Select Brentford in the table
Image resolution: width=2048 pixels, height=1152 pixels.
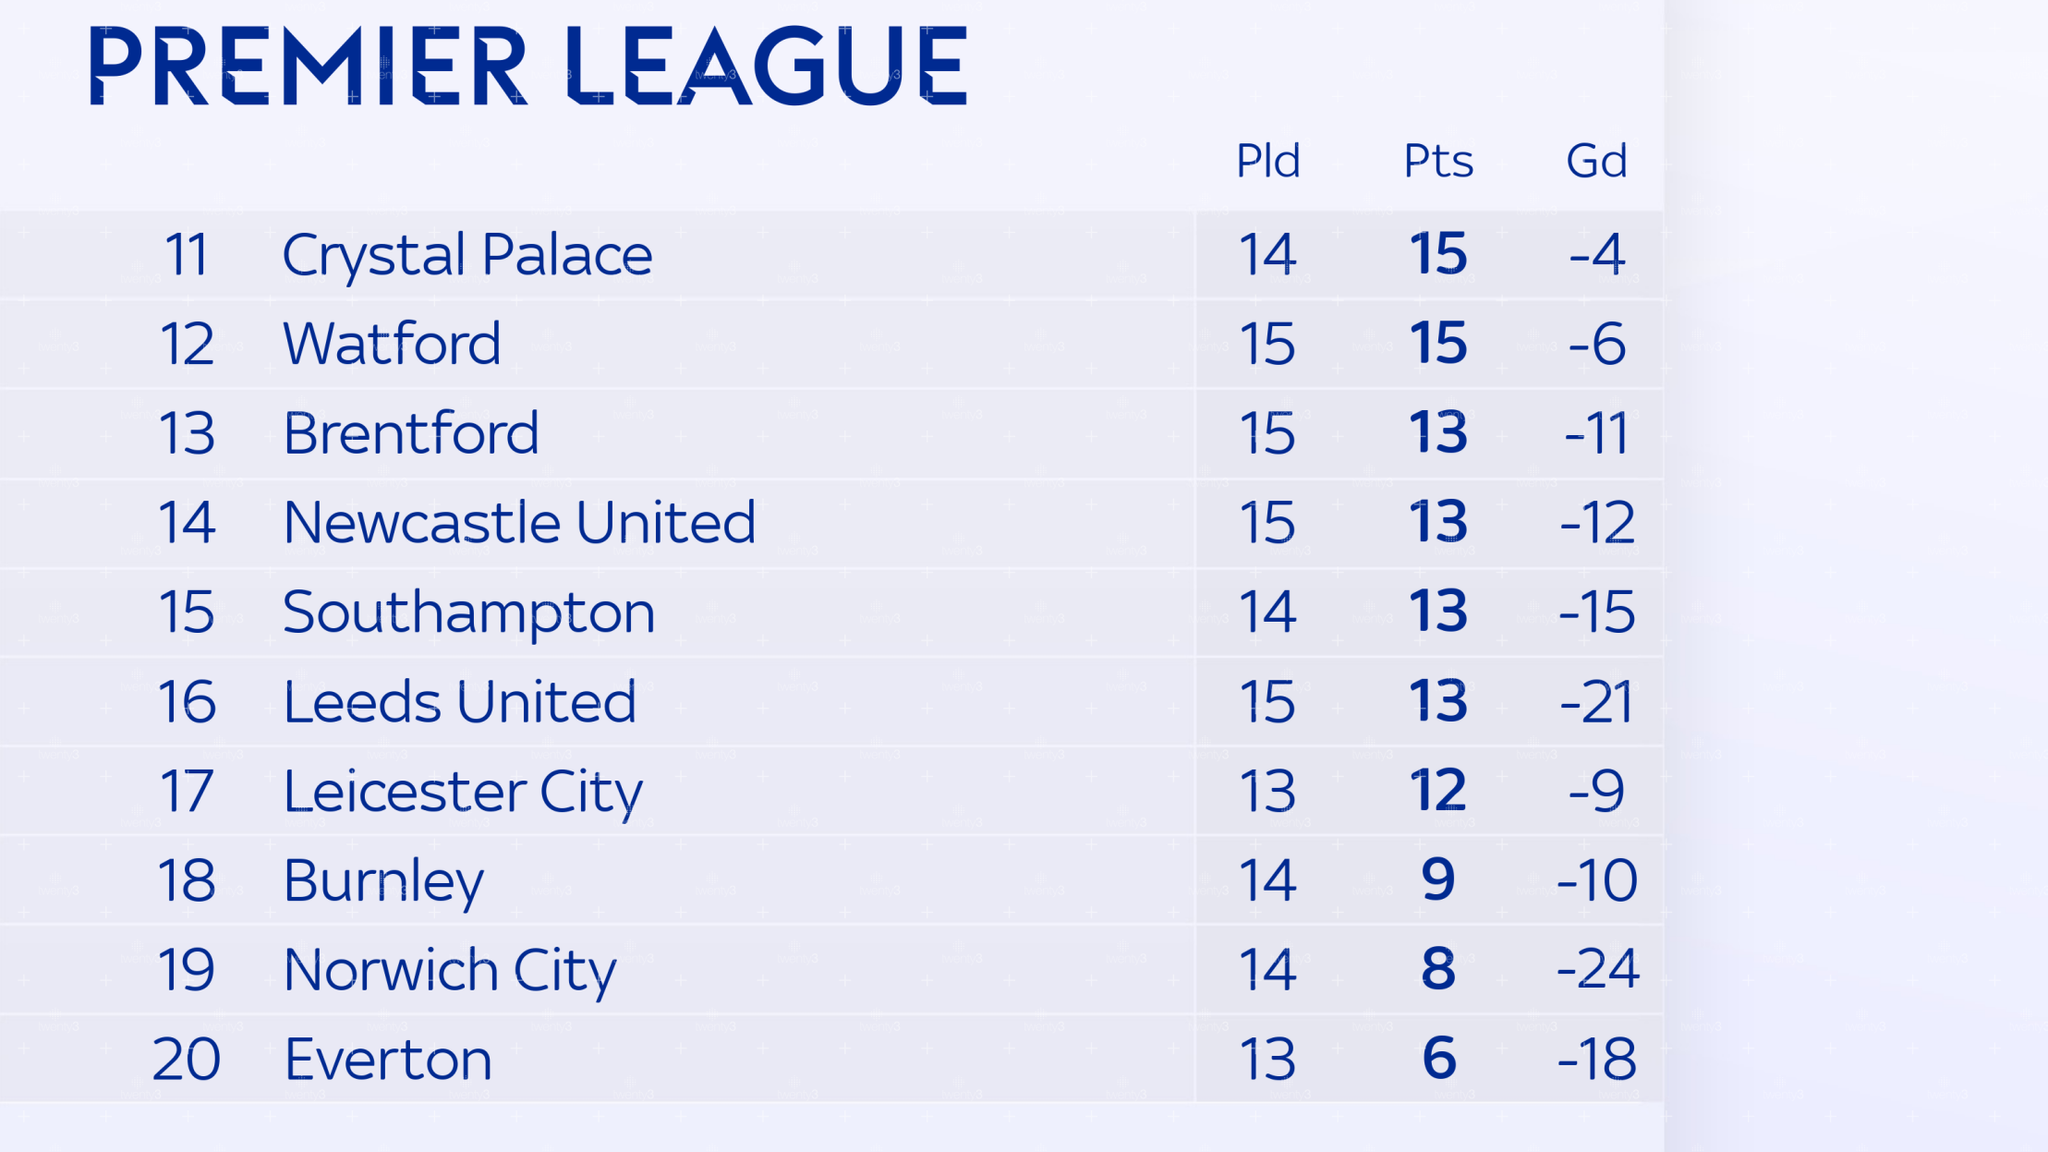(x=410, y=433)
